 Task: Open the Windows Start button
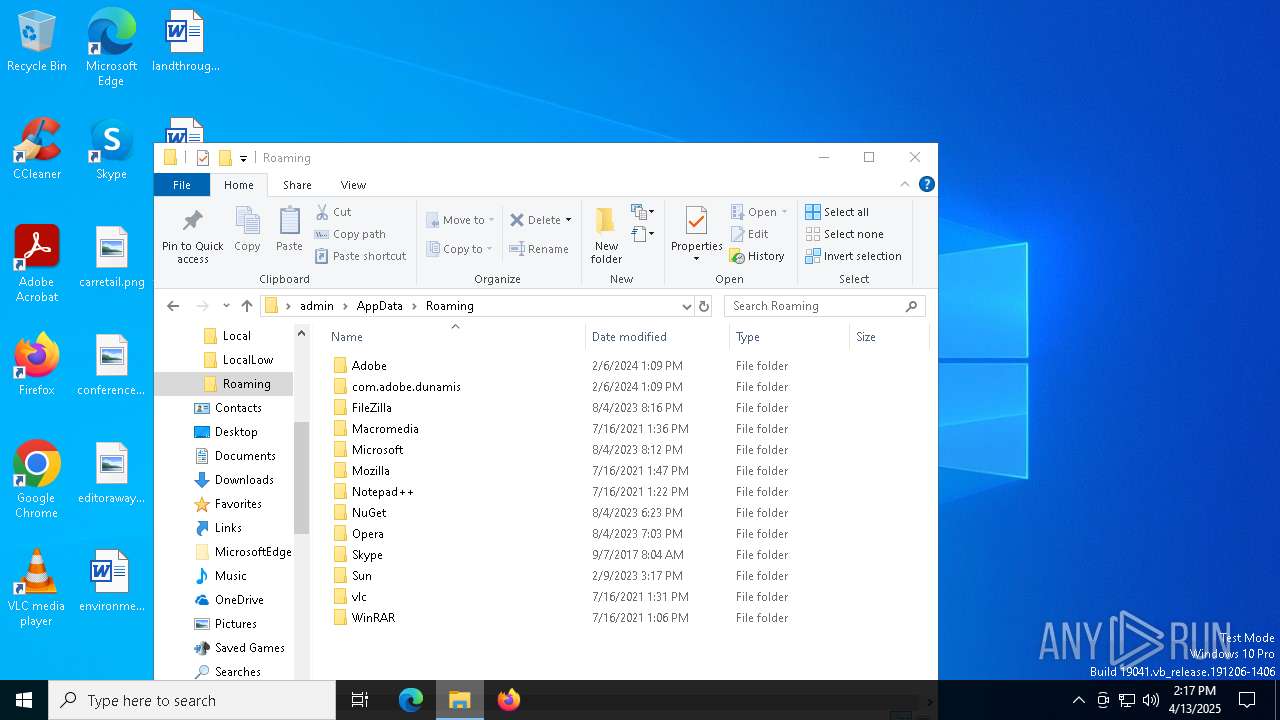[24, 700]
